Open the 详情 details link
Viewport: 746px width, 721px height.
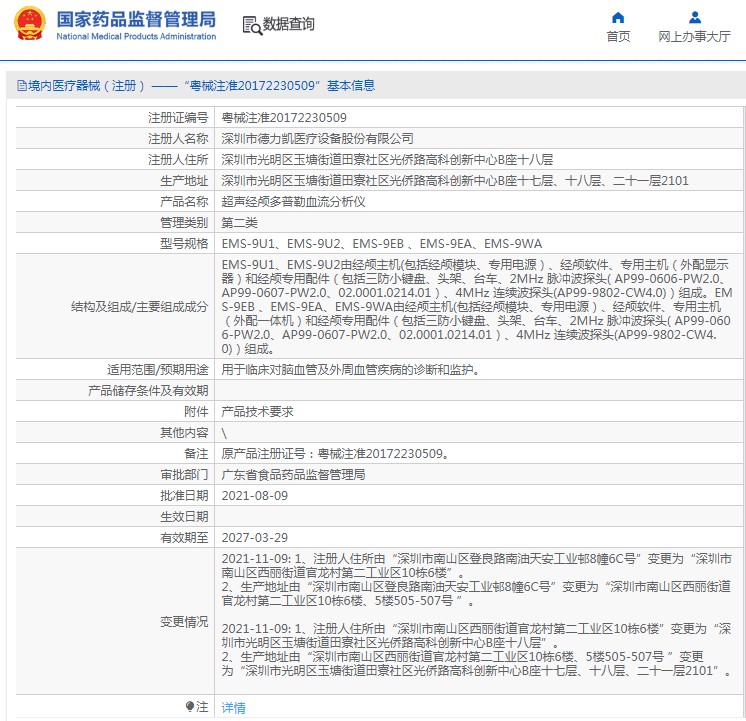pos(234,708)
